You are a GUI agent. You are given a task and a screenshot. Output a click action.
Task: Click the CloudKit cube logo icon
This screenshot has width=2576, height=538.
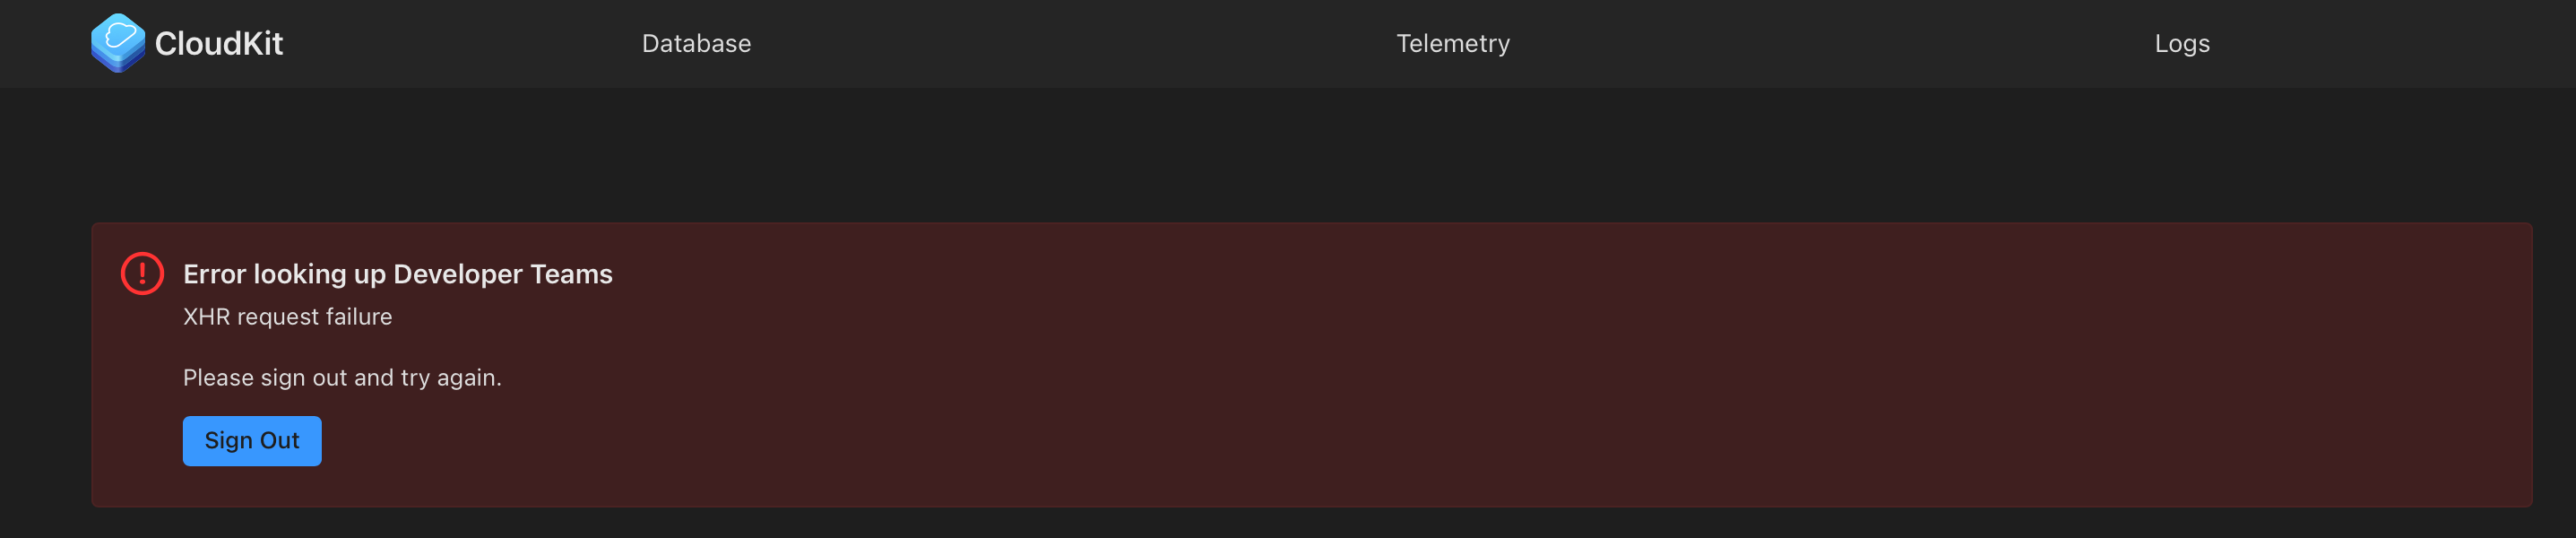coord(118,43)
